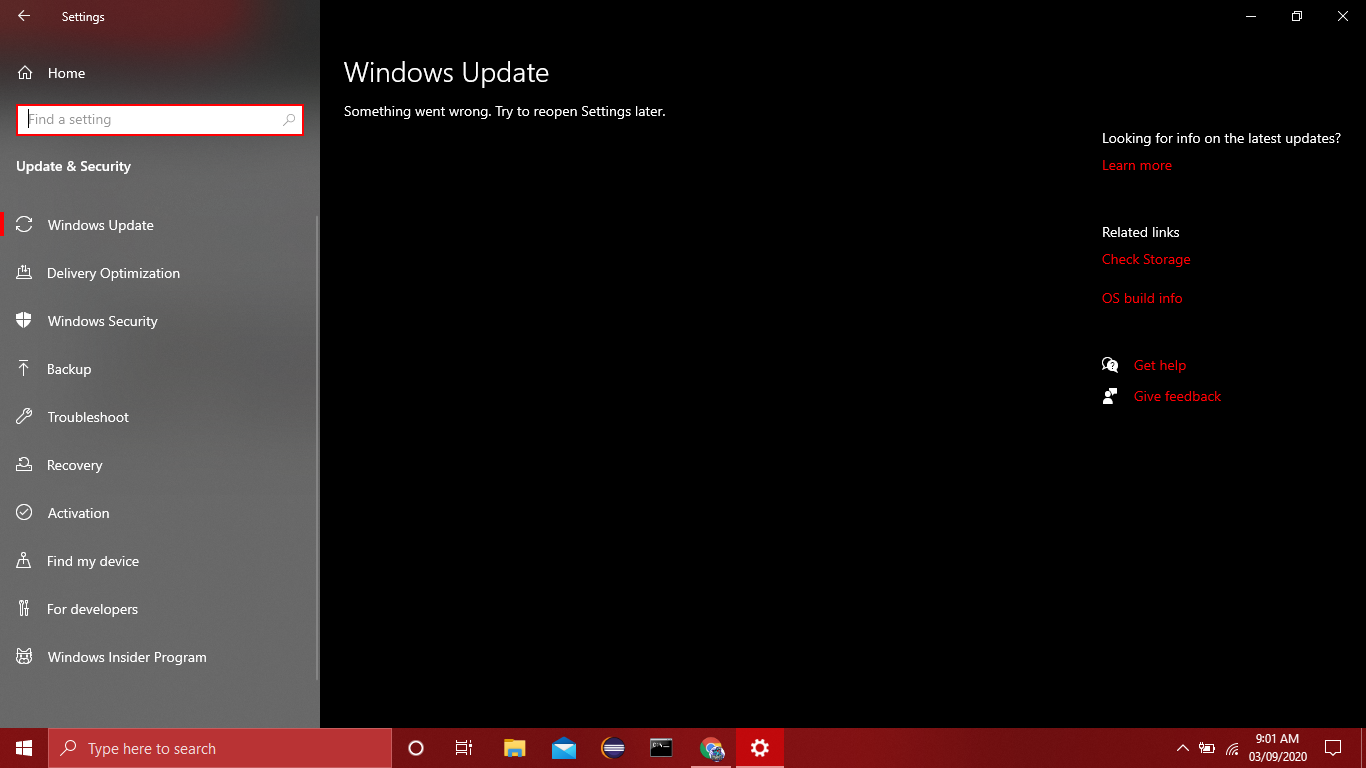Click the Get help chat bubble icon

click(x=1110, y=365)
